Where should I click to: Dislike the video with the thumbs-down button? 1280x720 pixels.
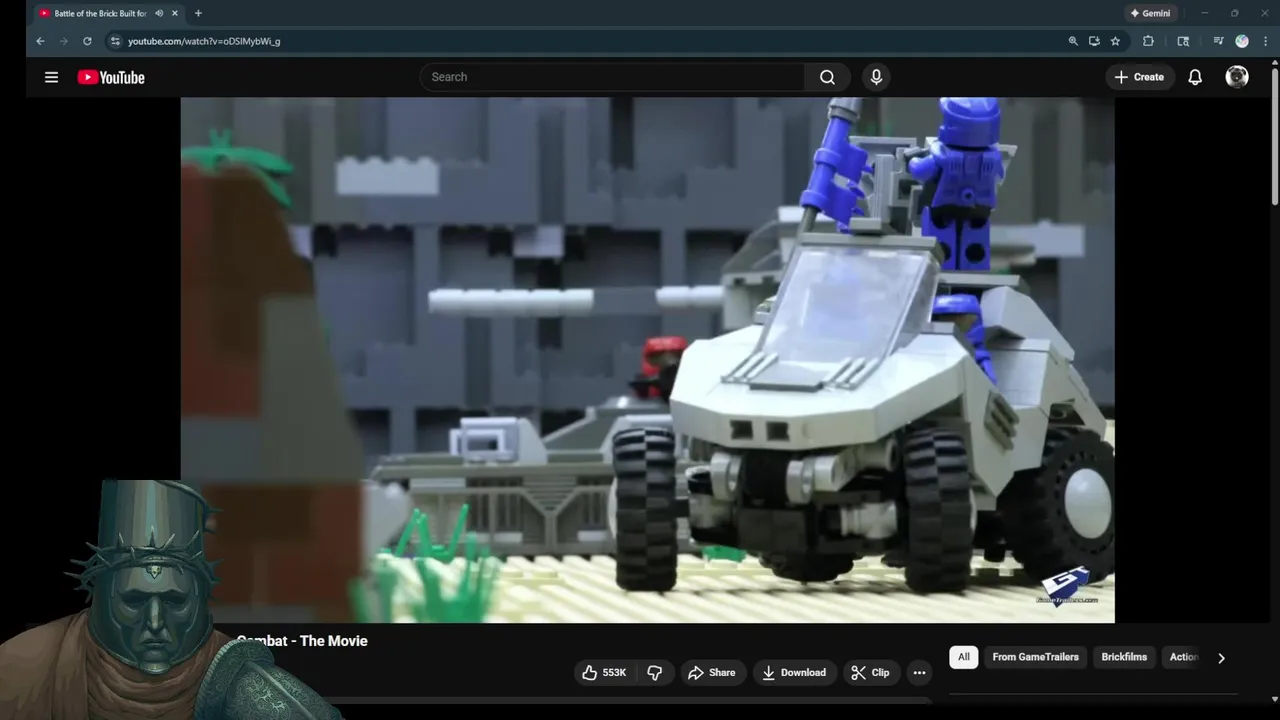point(655,673)
